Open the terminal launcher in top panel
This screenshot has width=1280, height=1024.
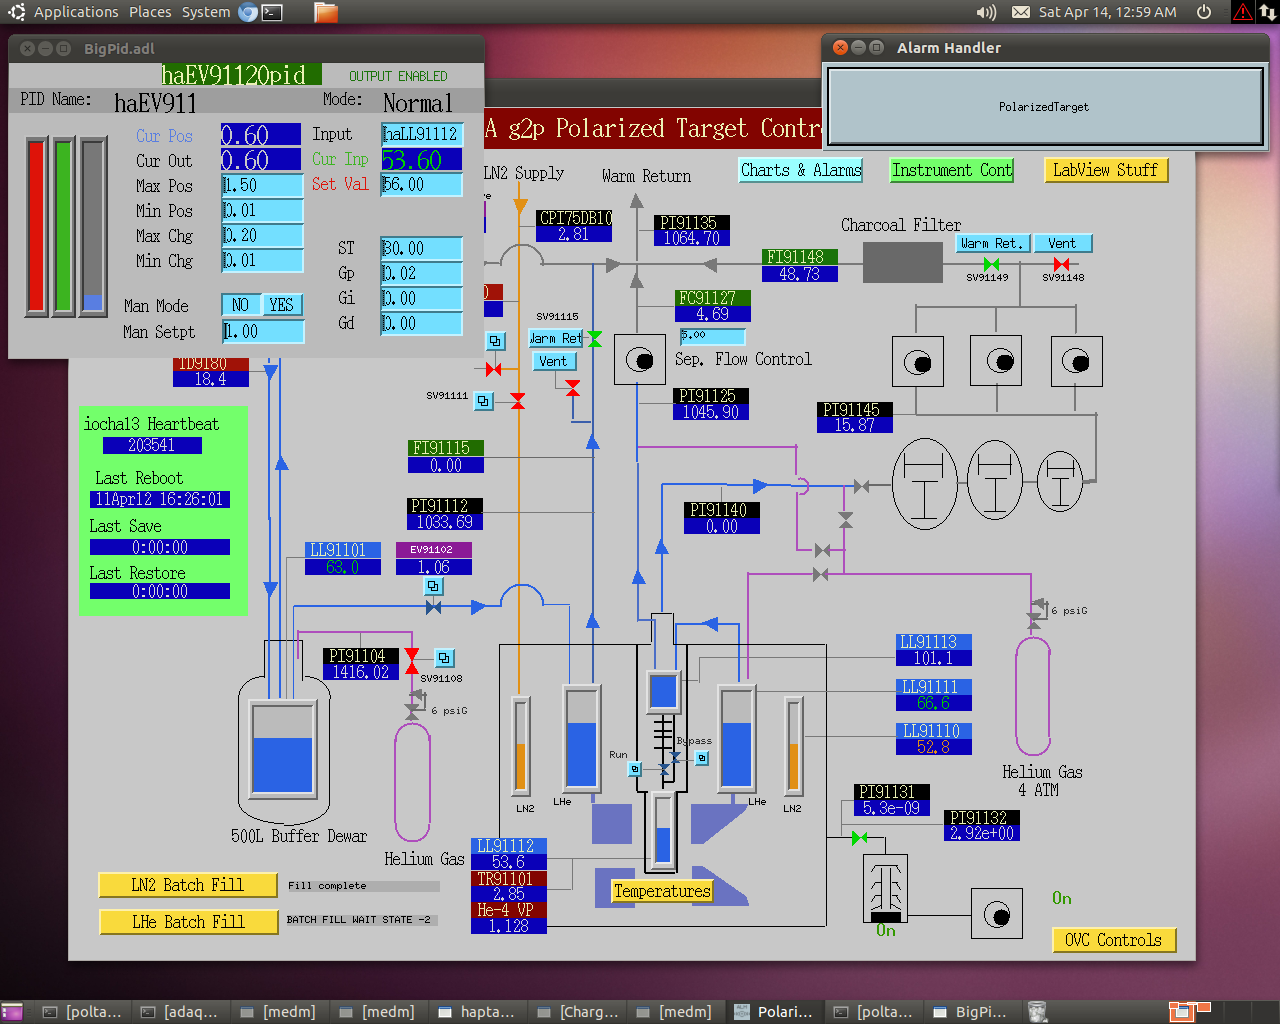(272, 12)
